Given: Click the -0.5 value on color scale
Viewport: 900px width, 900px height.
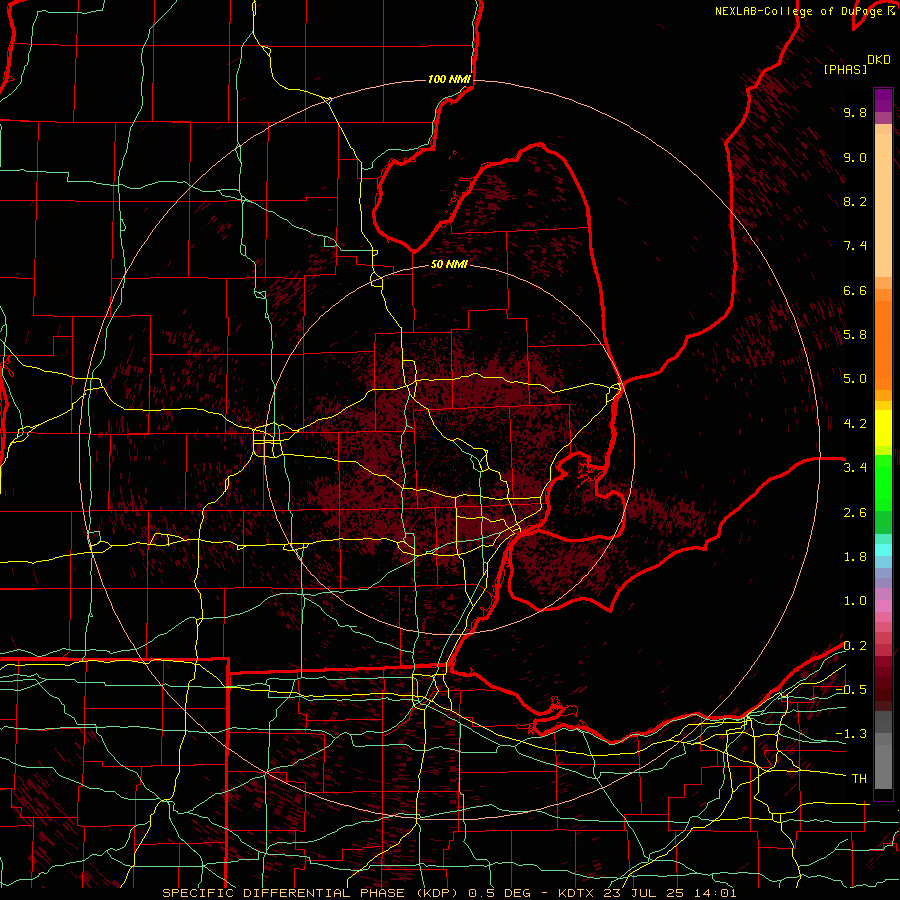Looking at the screenshot, I should coord(851,690).
